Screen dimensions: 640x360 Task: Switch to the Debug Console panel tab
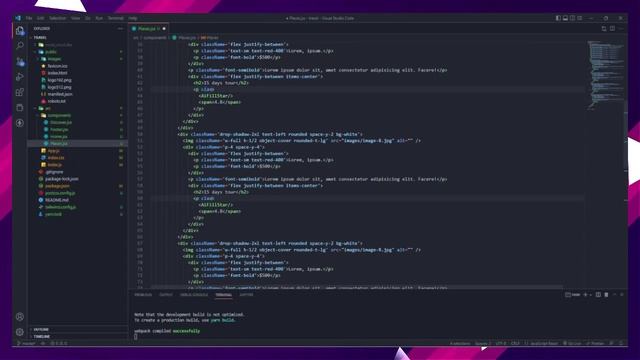point(194,294)
